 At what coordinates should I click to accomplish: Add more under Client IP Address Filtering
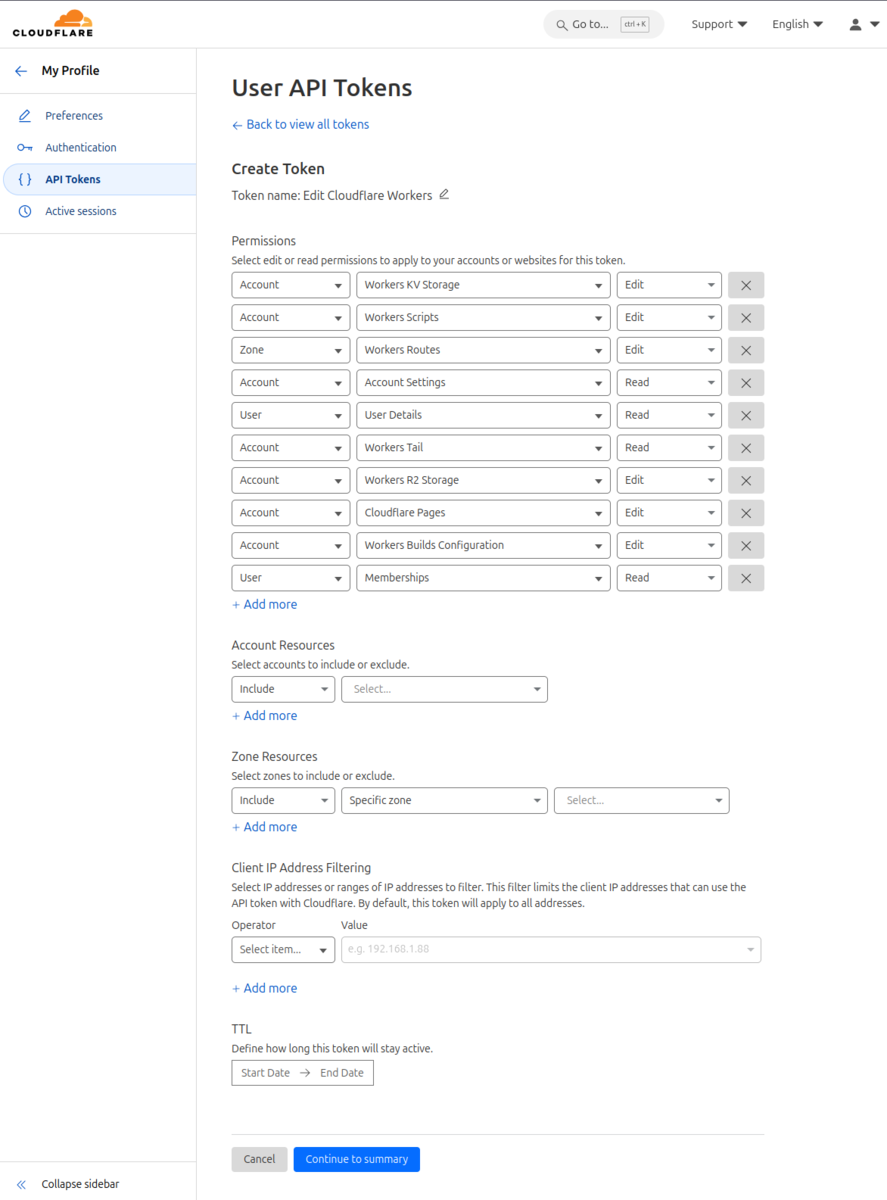point(265,988)
